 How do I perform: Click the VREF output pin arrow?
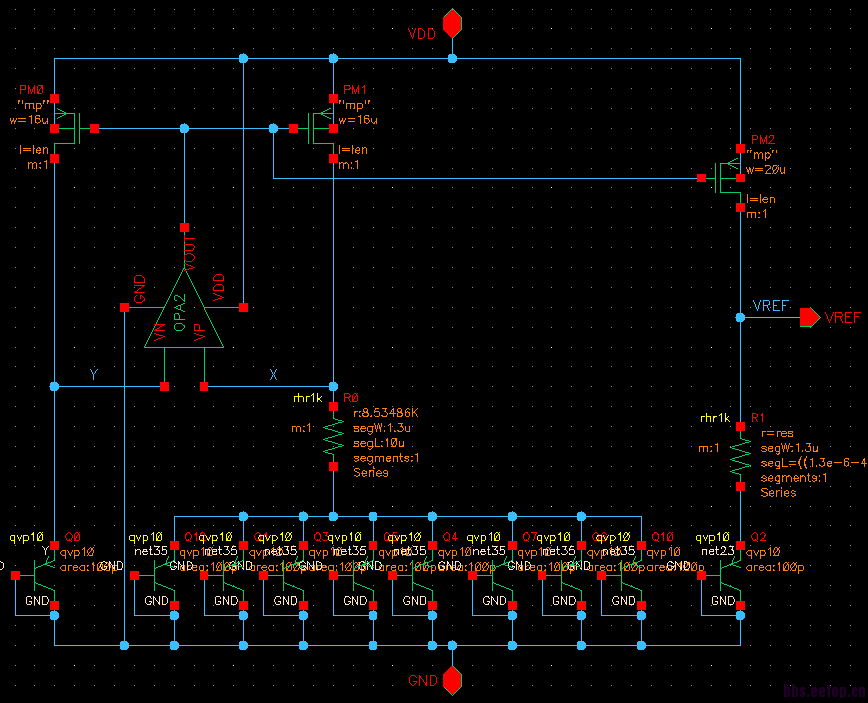(810, 317)
